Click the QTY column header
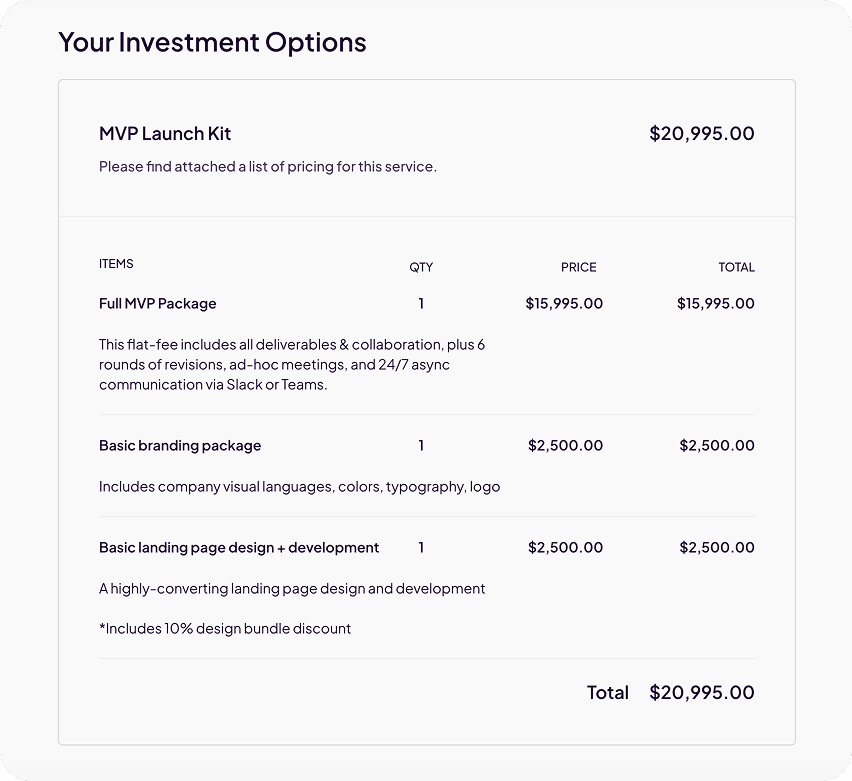852x781 pixels. point(421,267)
